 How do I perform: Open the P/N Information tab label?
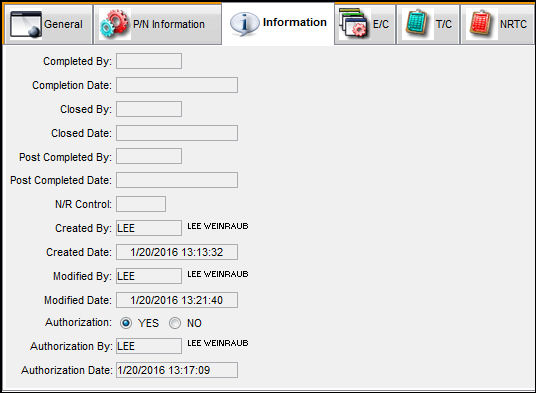[x=169, y=24]
